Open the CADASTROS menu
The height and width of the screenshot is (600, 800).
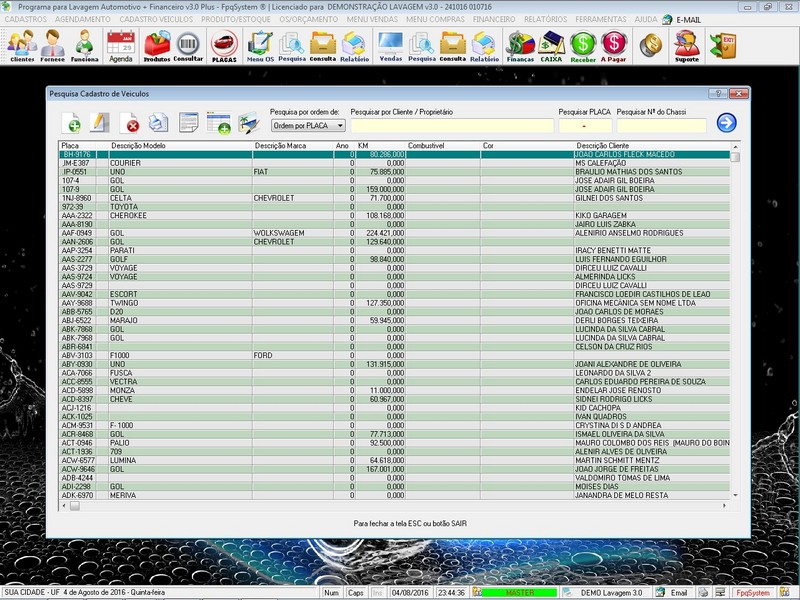(26, 19)
